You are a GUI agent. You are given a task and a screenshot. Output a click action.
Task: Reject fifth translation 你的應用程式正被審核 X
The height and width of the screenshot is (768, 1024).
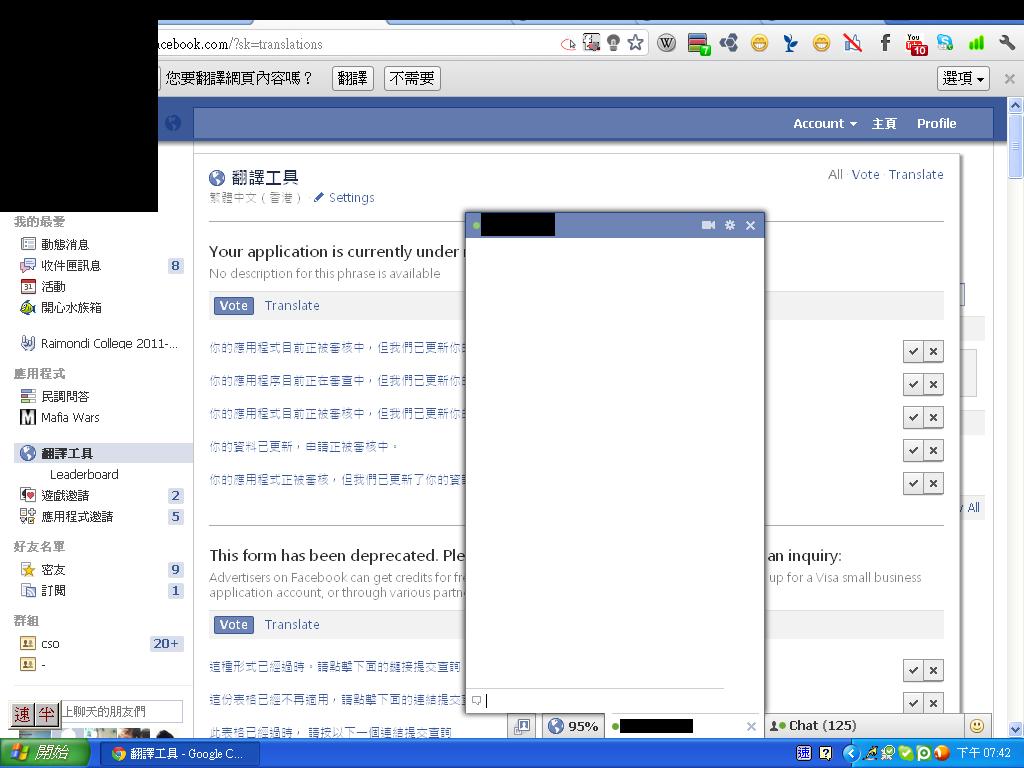click(x=933, y=483)
